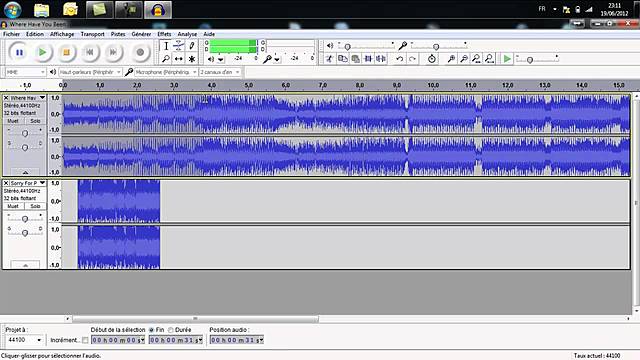Close the Where Hav track with X
Screen dimensions: 640x360
[6, 98]
